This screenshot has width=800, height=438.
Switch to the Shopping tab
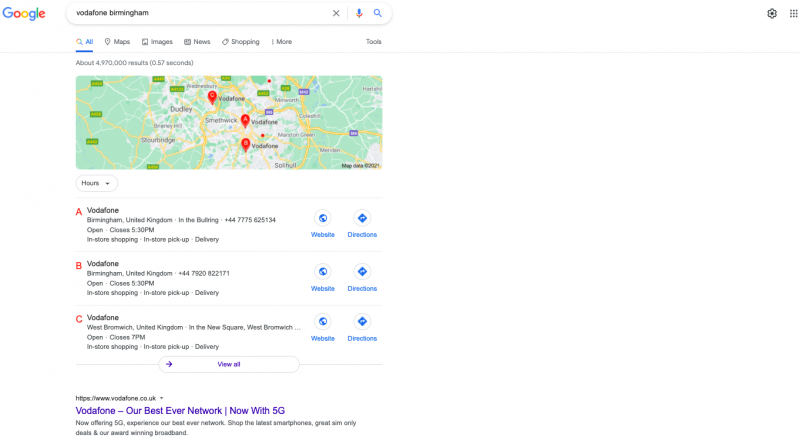pos(240,42)
